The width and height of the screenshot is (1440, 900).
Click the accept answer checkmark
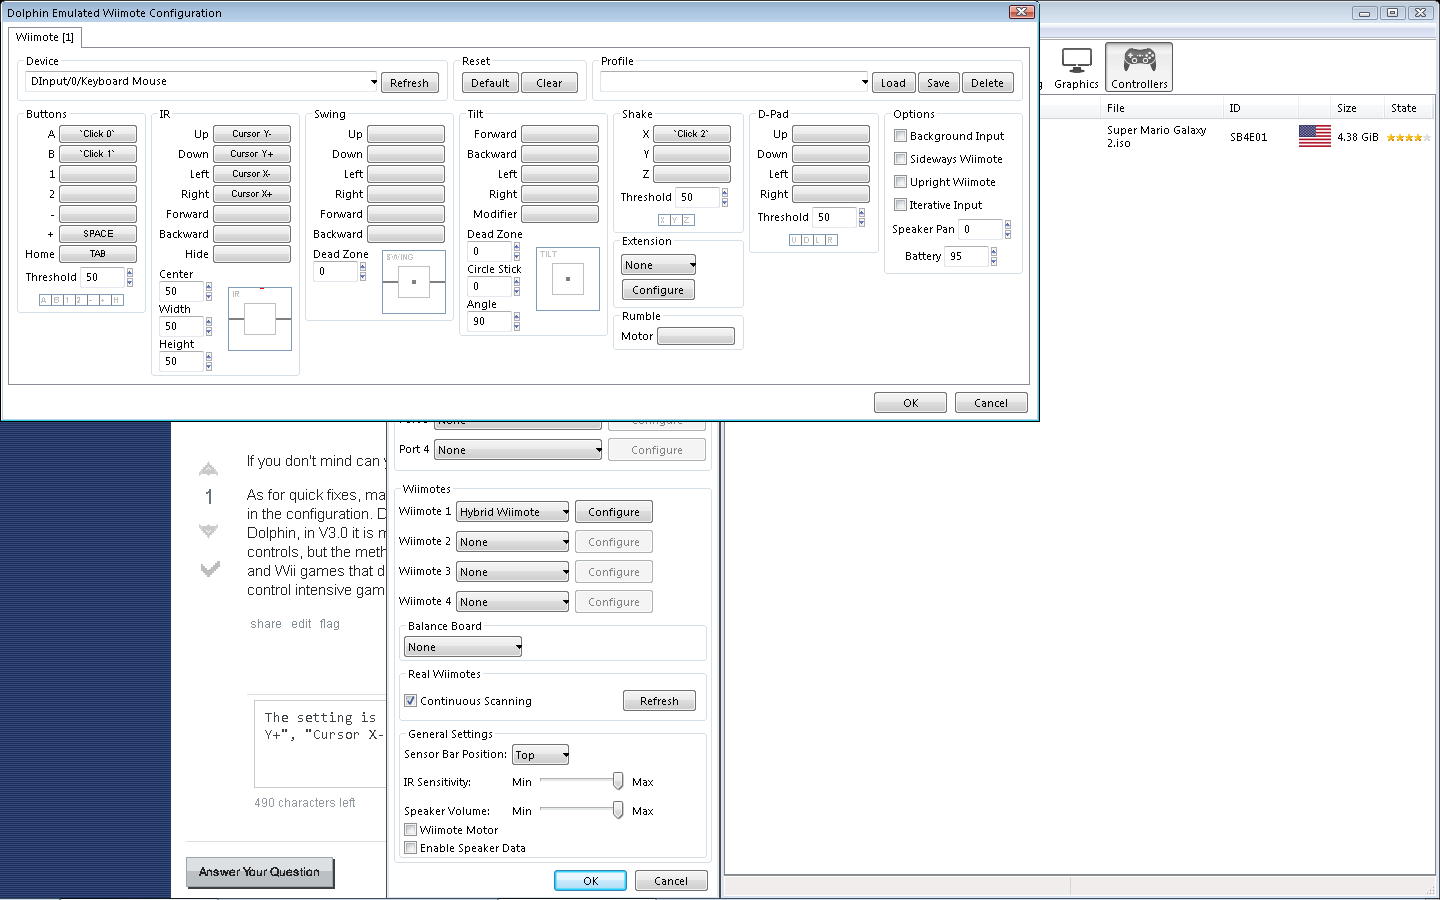(x=209, y=569)
